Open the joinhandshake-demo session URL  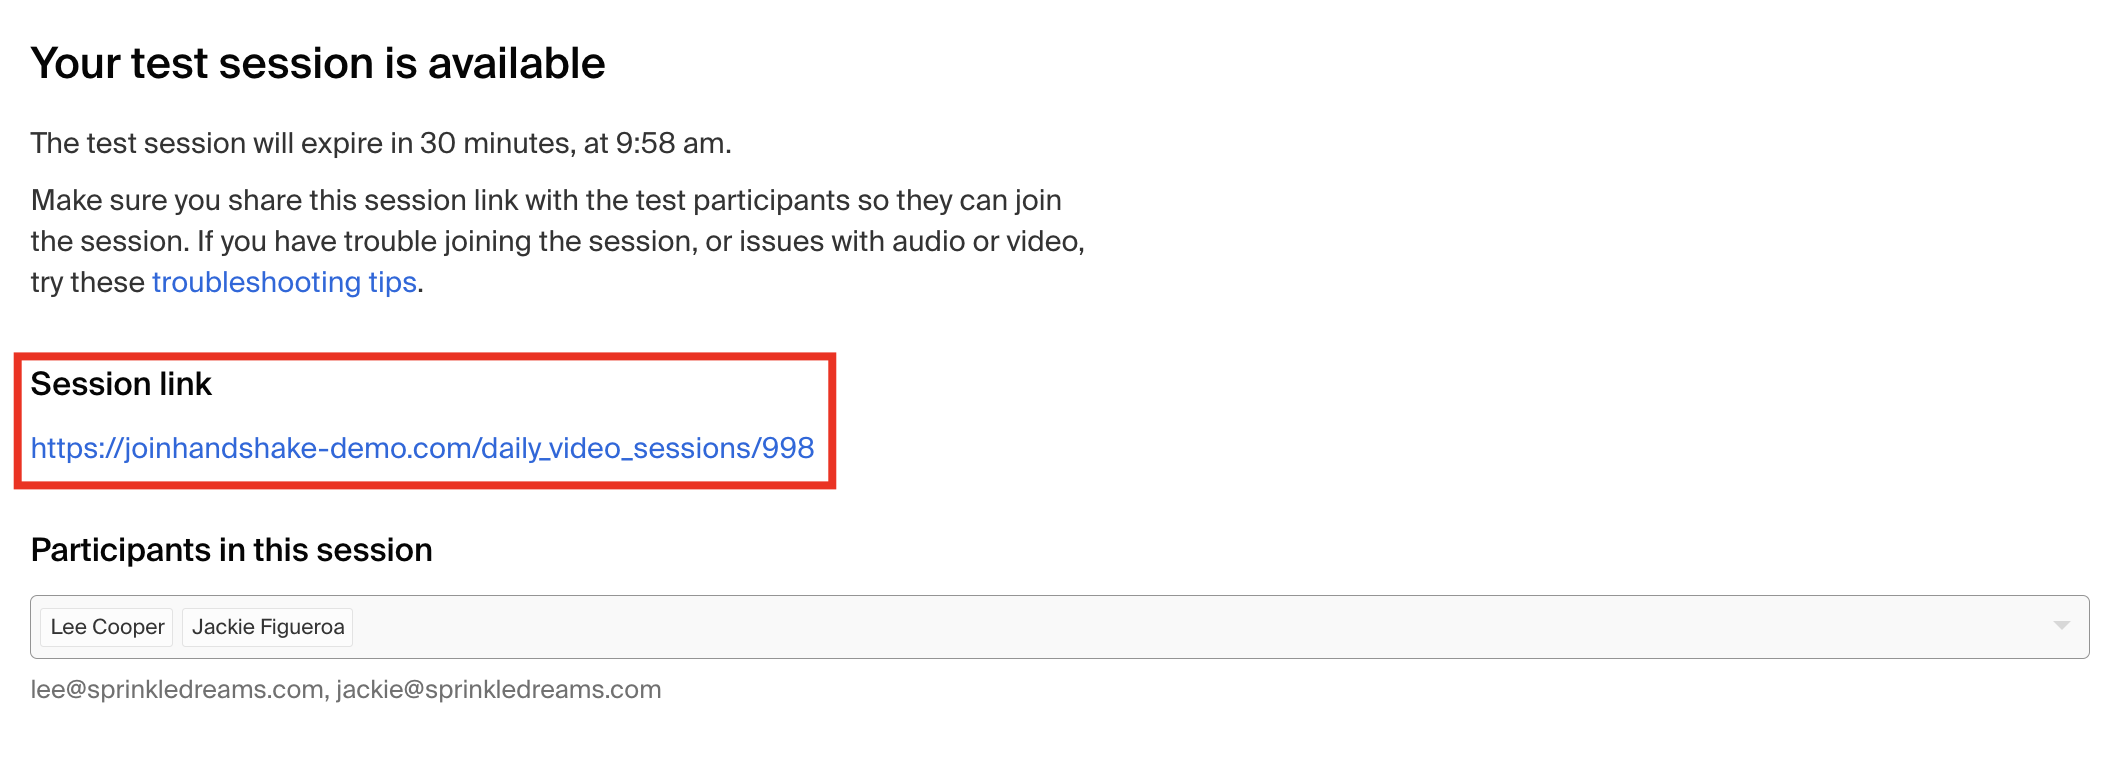[x=422, y=448]
